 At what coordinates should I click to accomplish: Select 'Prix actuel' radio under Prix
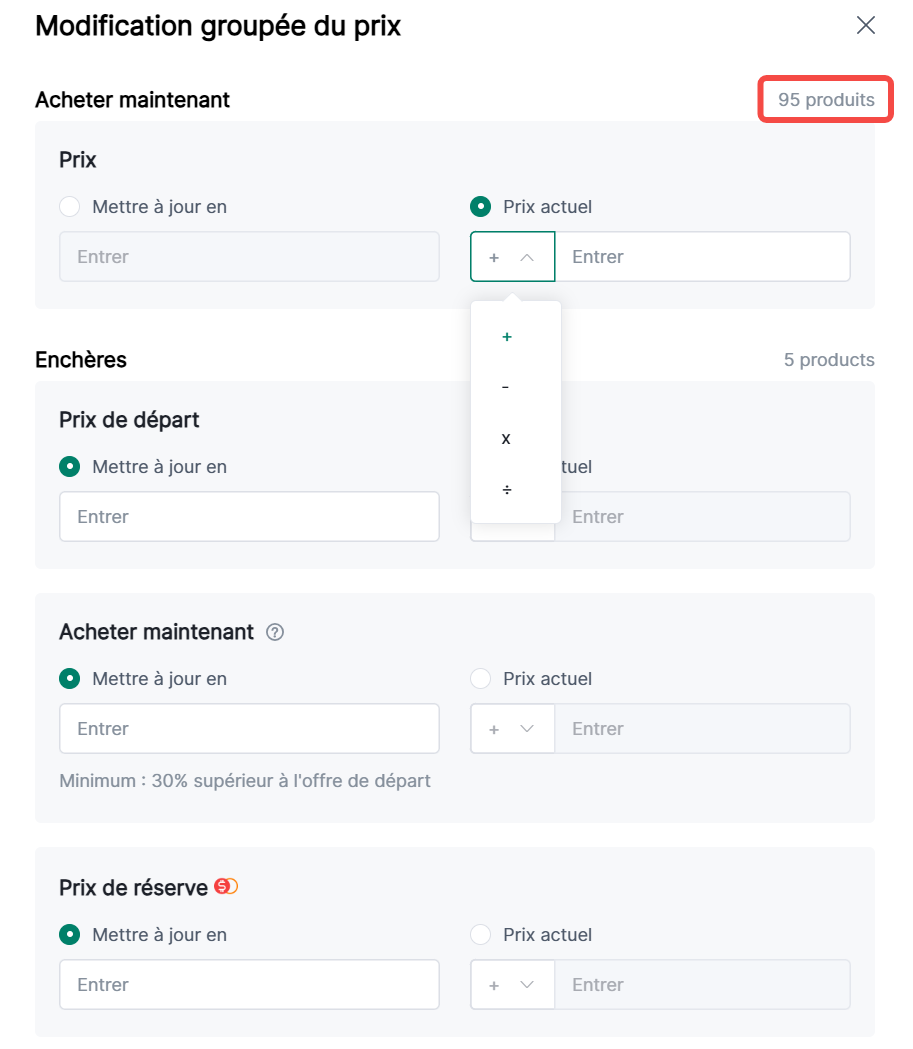pyautogui.click(x=481, y=207)
